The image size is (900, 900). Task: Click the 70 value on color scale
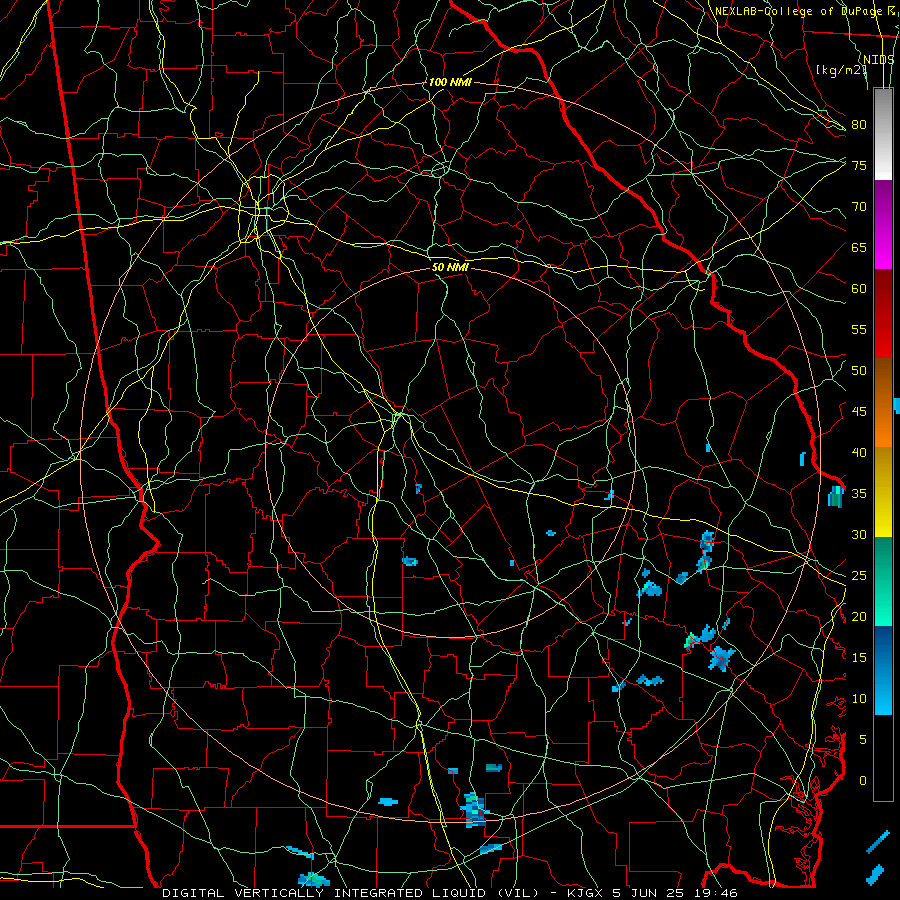click(x=859, y=207)
